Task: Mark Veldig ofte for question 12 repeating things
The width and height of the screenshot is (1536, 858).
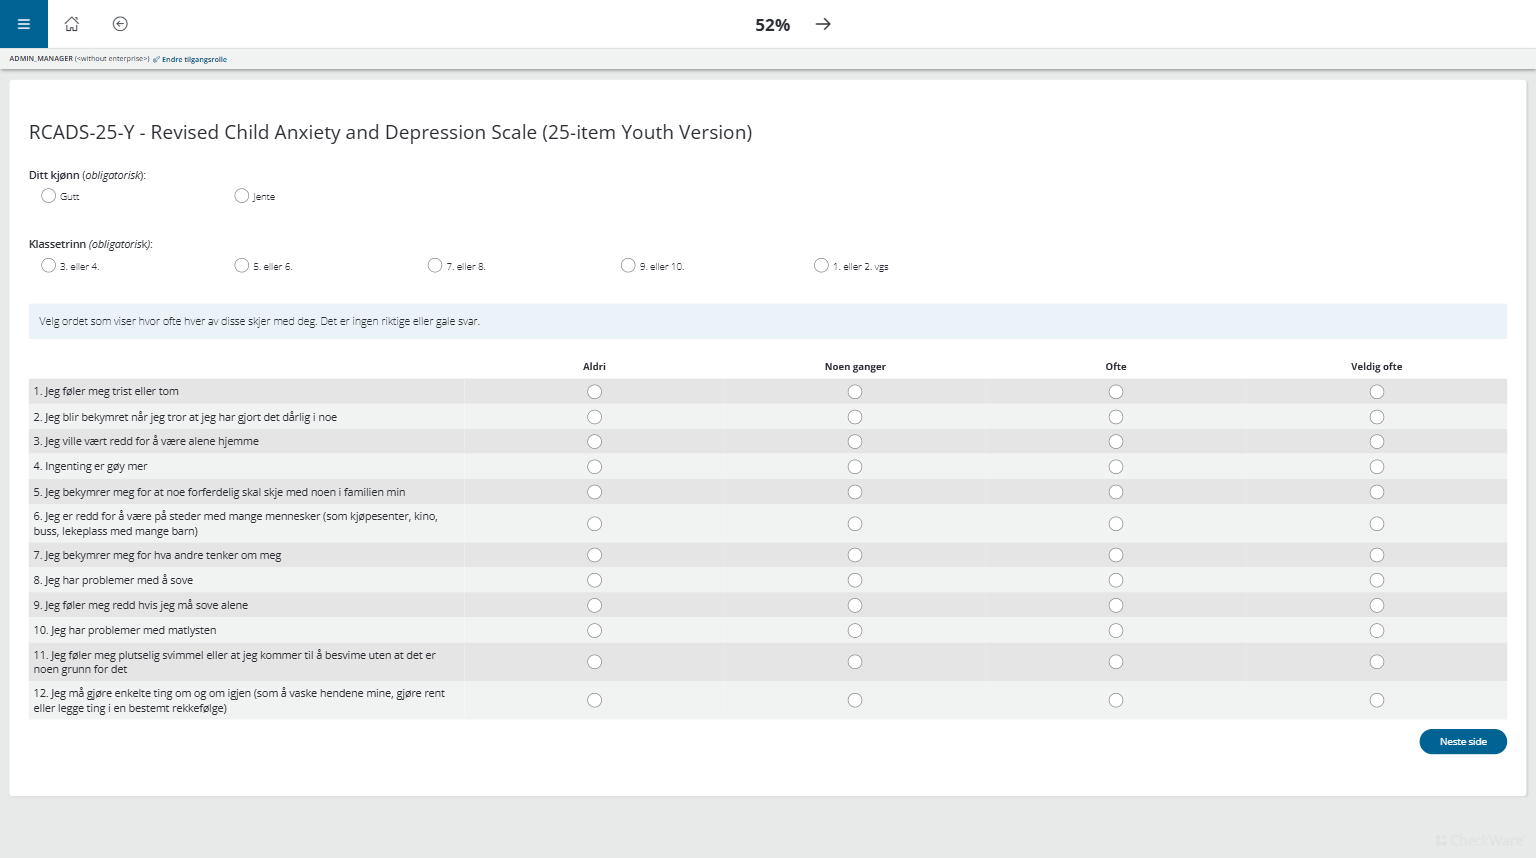Action: pyautogui.click(x=1377, y=700)
